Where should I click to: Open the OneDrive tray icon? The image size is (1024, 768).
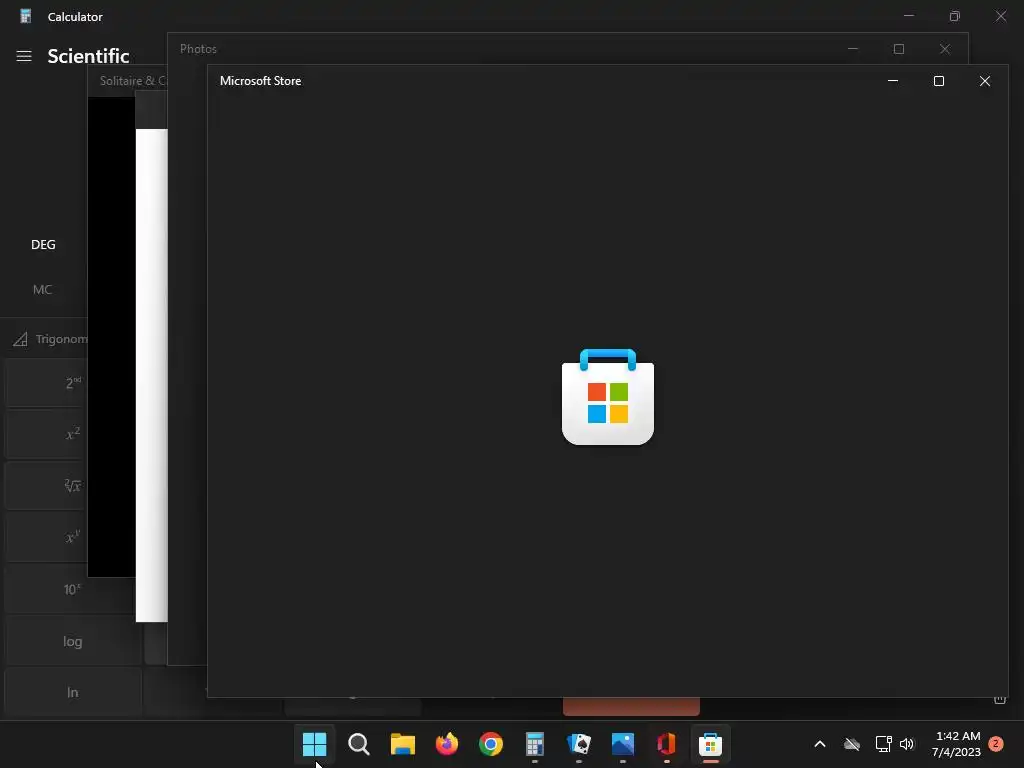coord(852,744)
